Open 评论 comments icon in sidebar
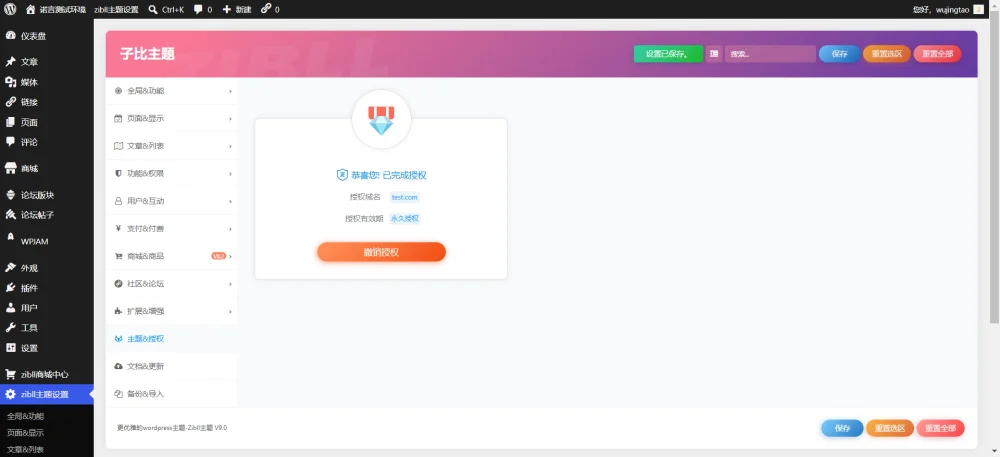1000x457 pixels. pyautogui.click(x=10, y=142)
